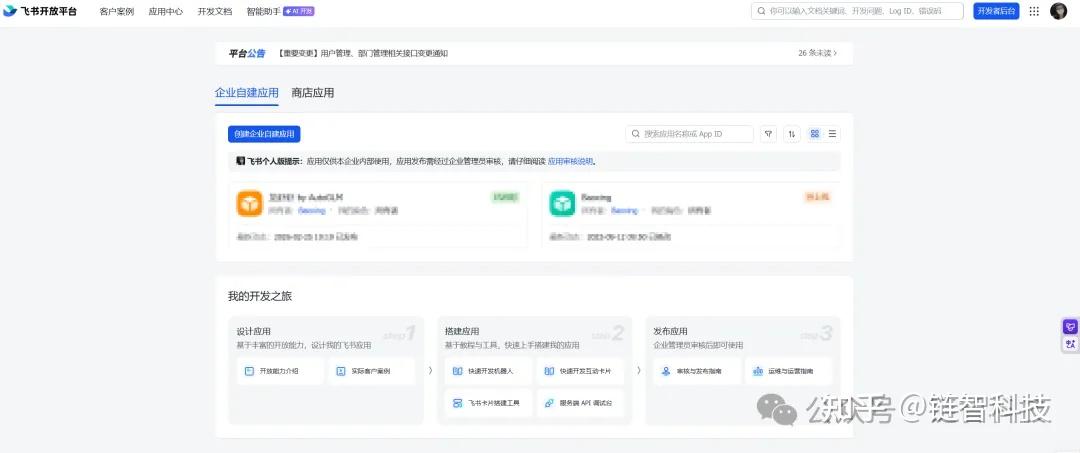Focus the top documentation search field
This screenshot has height=453, width=1080.
pyautogui.click(x=857, y=11)
